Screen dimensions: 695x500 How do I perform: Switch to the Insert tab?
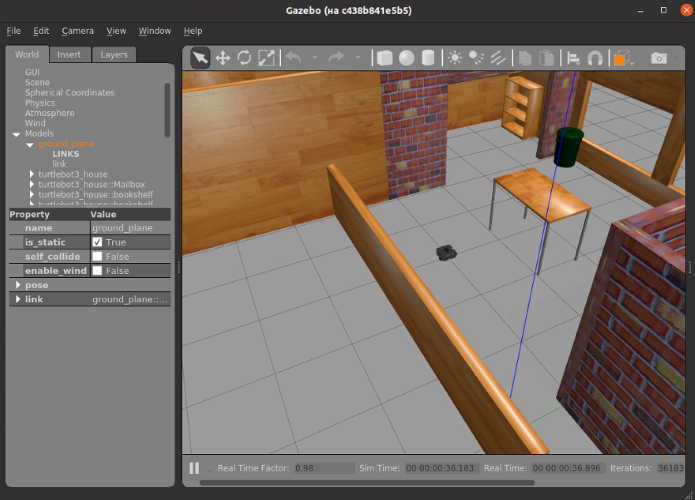point(69,55)
